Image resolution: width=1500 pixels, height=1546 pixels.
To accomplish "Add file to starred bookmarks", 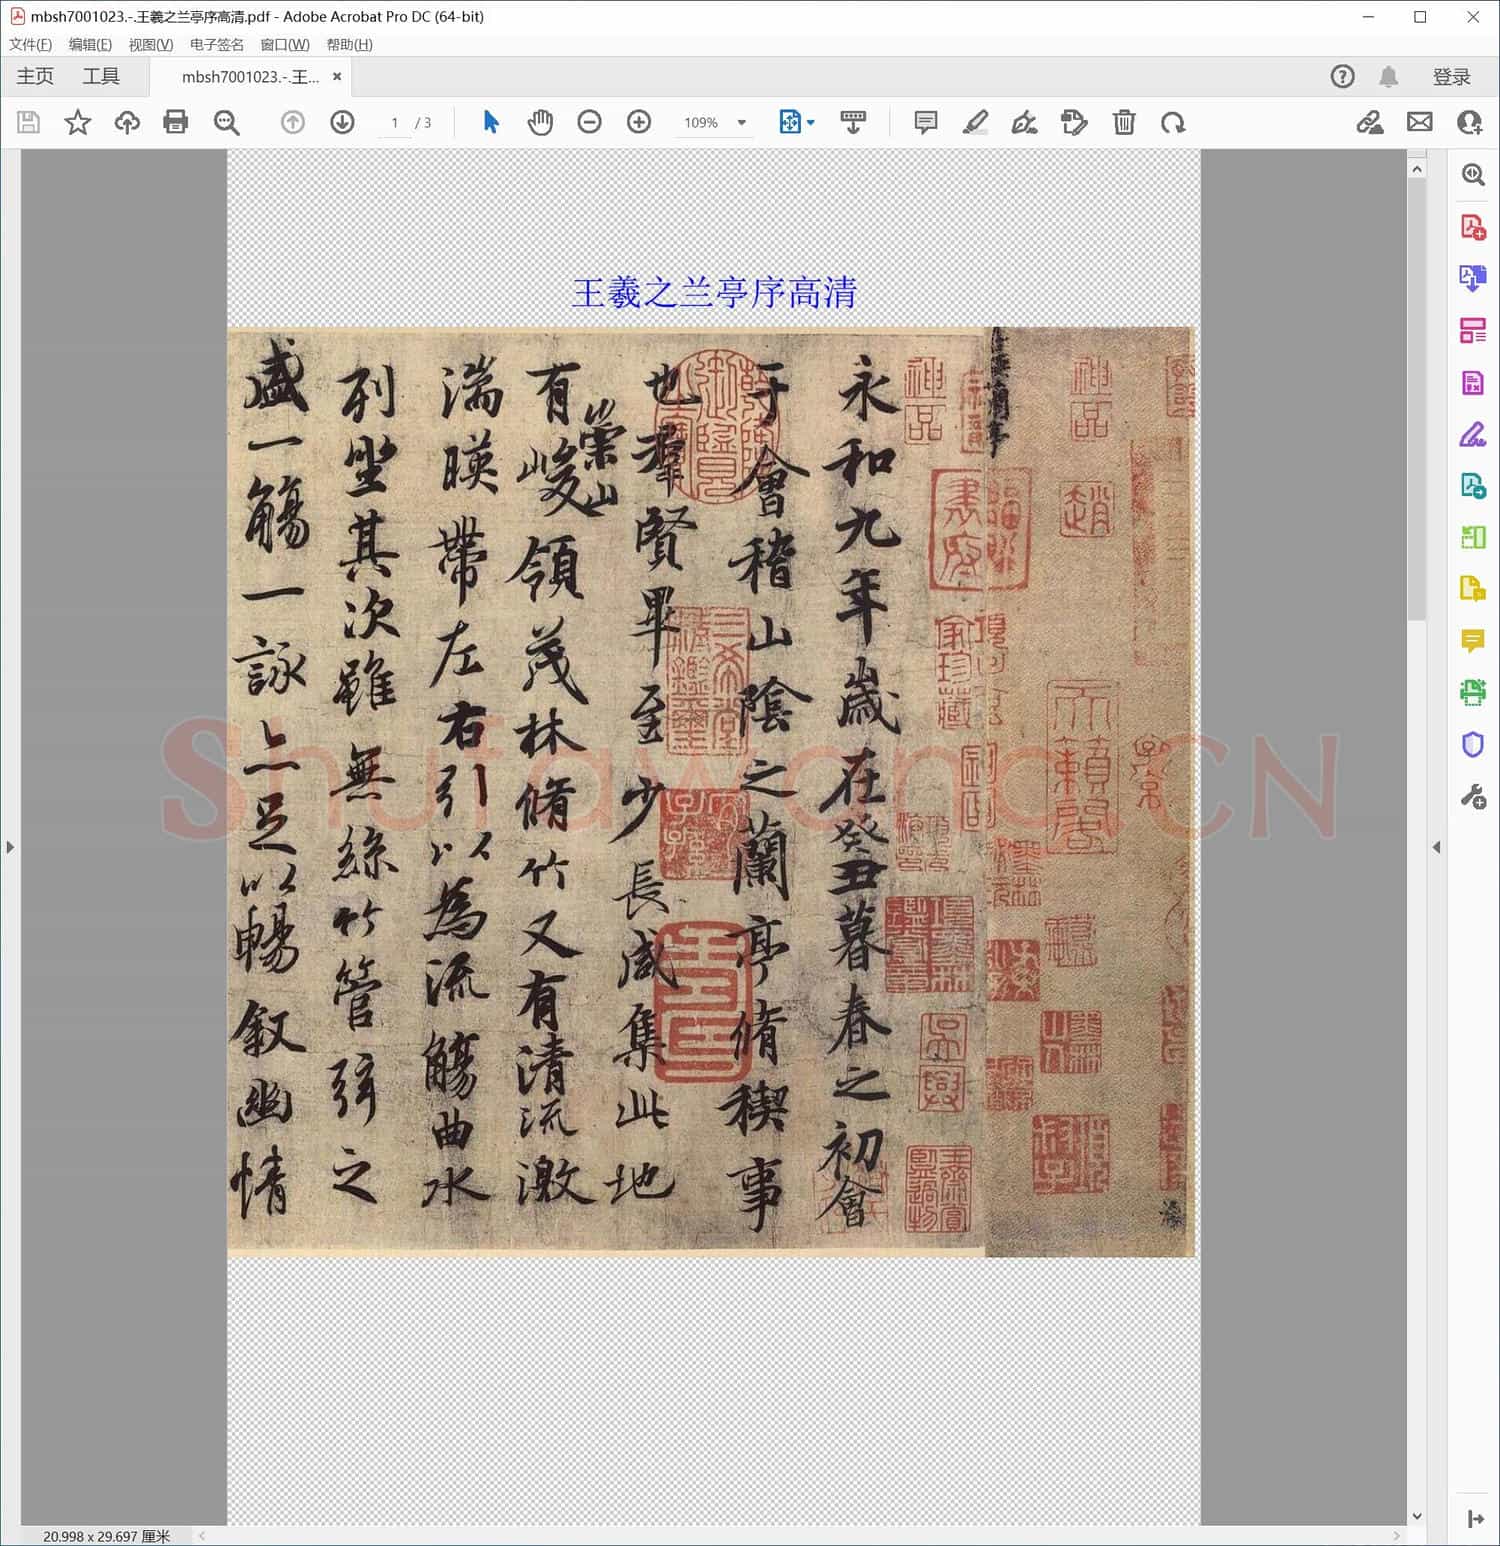I will pos(77,122).
